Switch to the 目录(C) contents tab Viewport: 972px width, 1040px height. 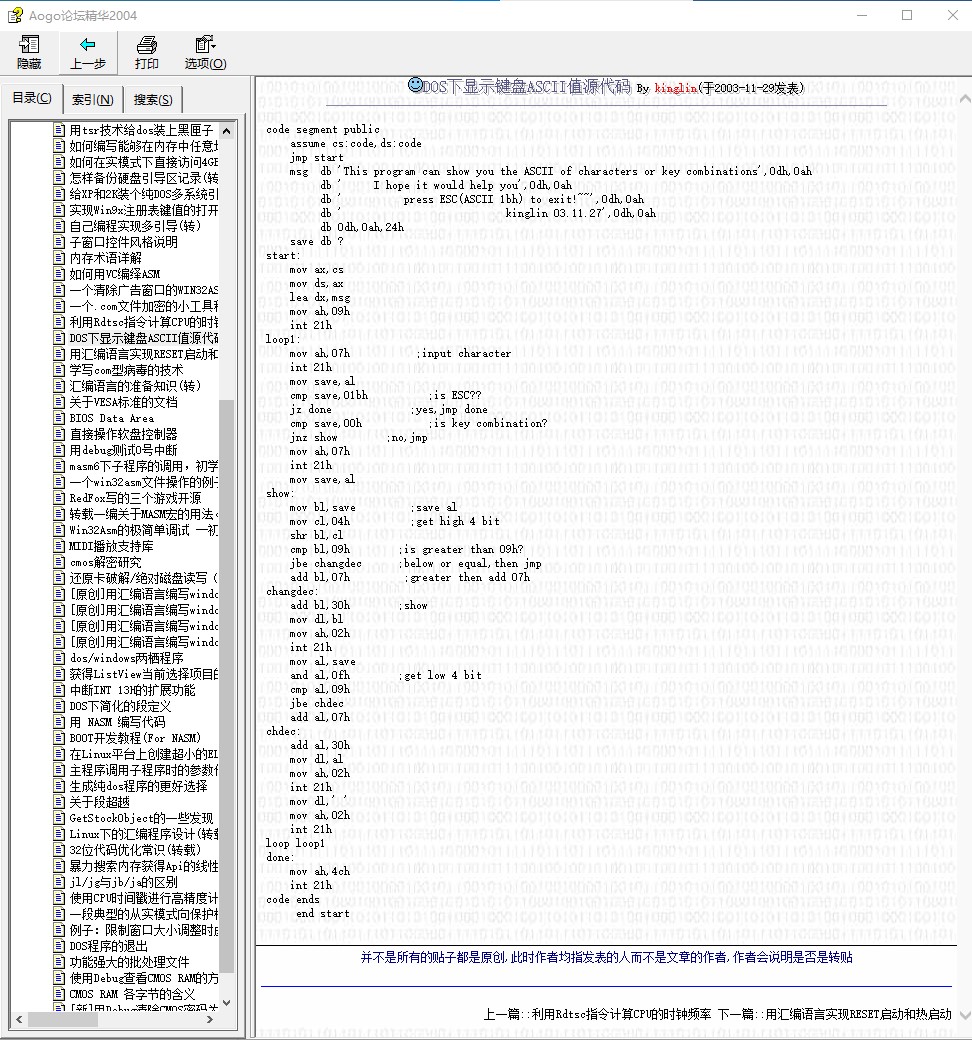32,98
